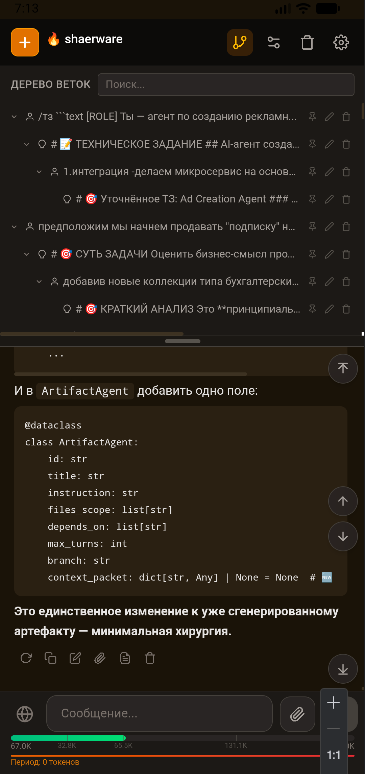Image resolution: width=365 pixels, height=774 pixels.
Task: Open settings via the gear icon
Action: point(341,42)
